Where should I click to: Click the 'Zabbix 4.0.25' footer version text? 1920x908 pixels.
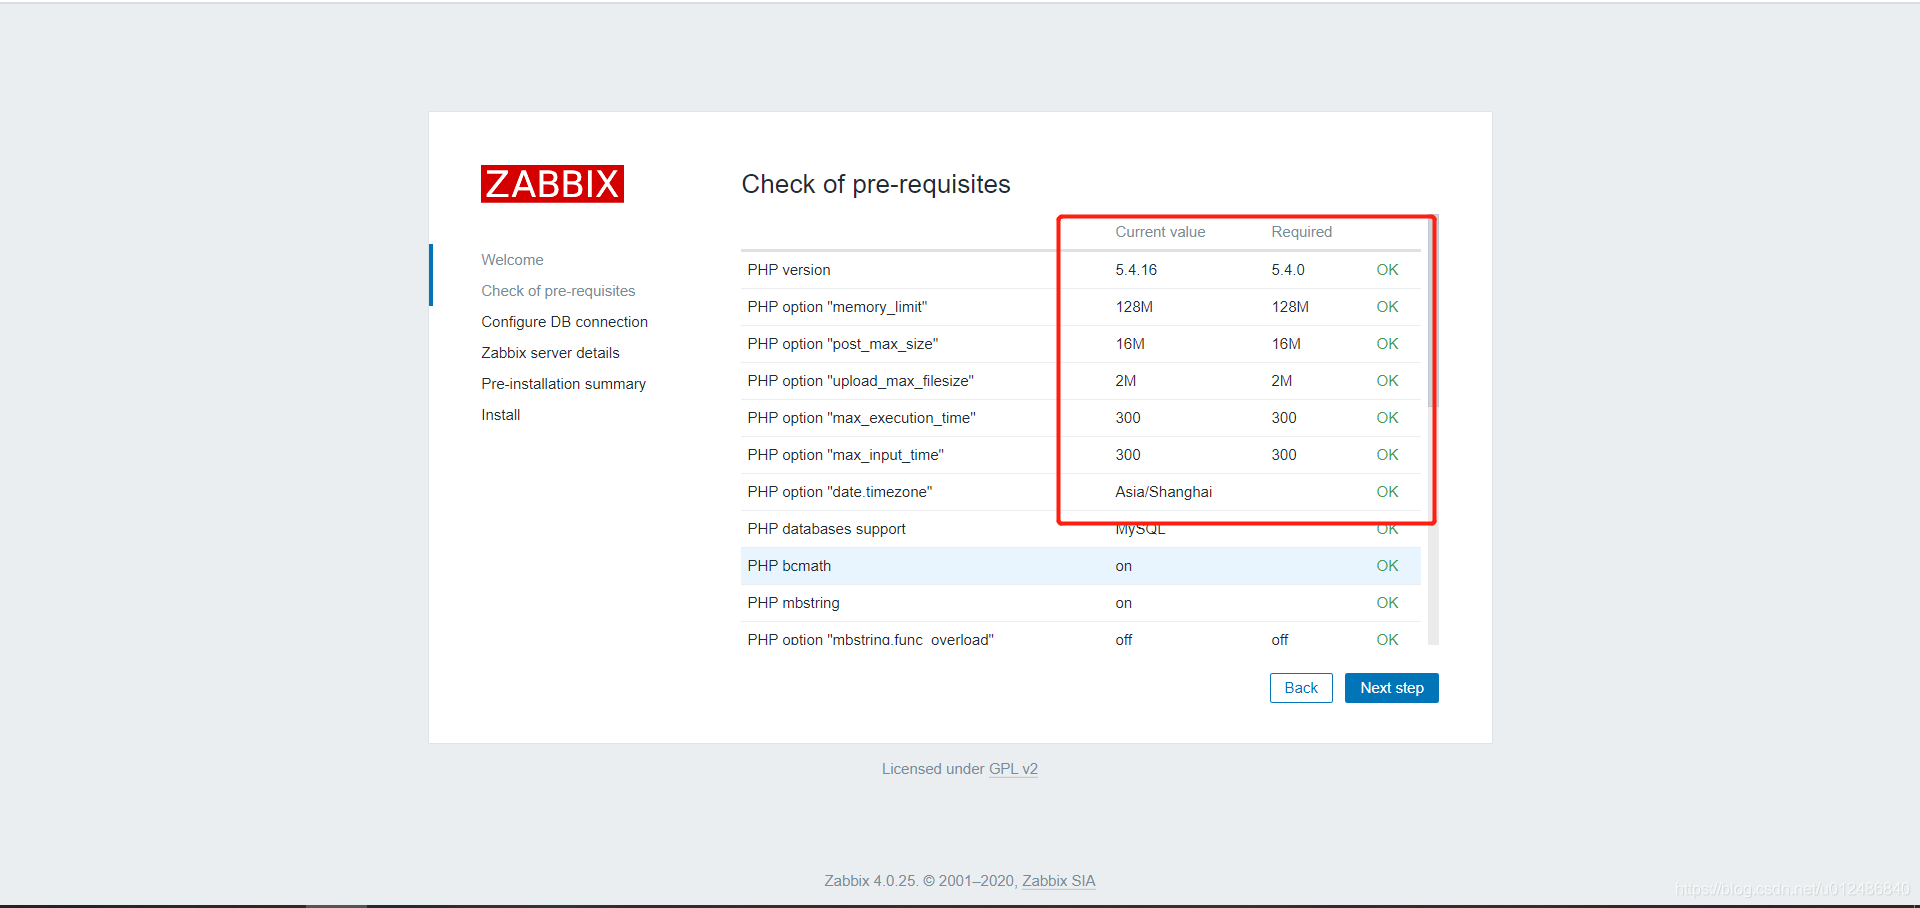tap(870, 881)
